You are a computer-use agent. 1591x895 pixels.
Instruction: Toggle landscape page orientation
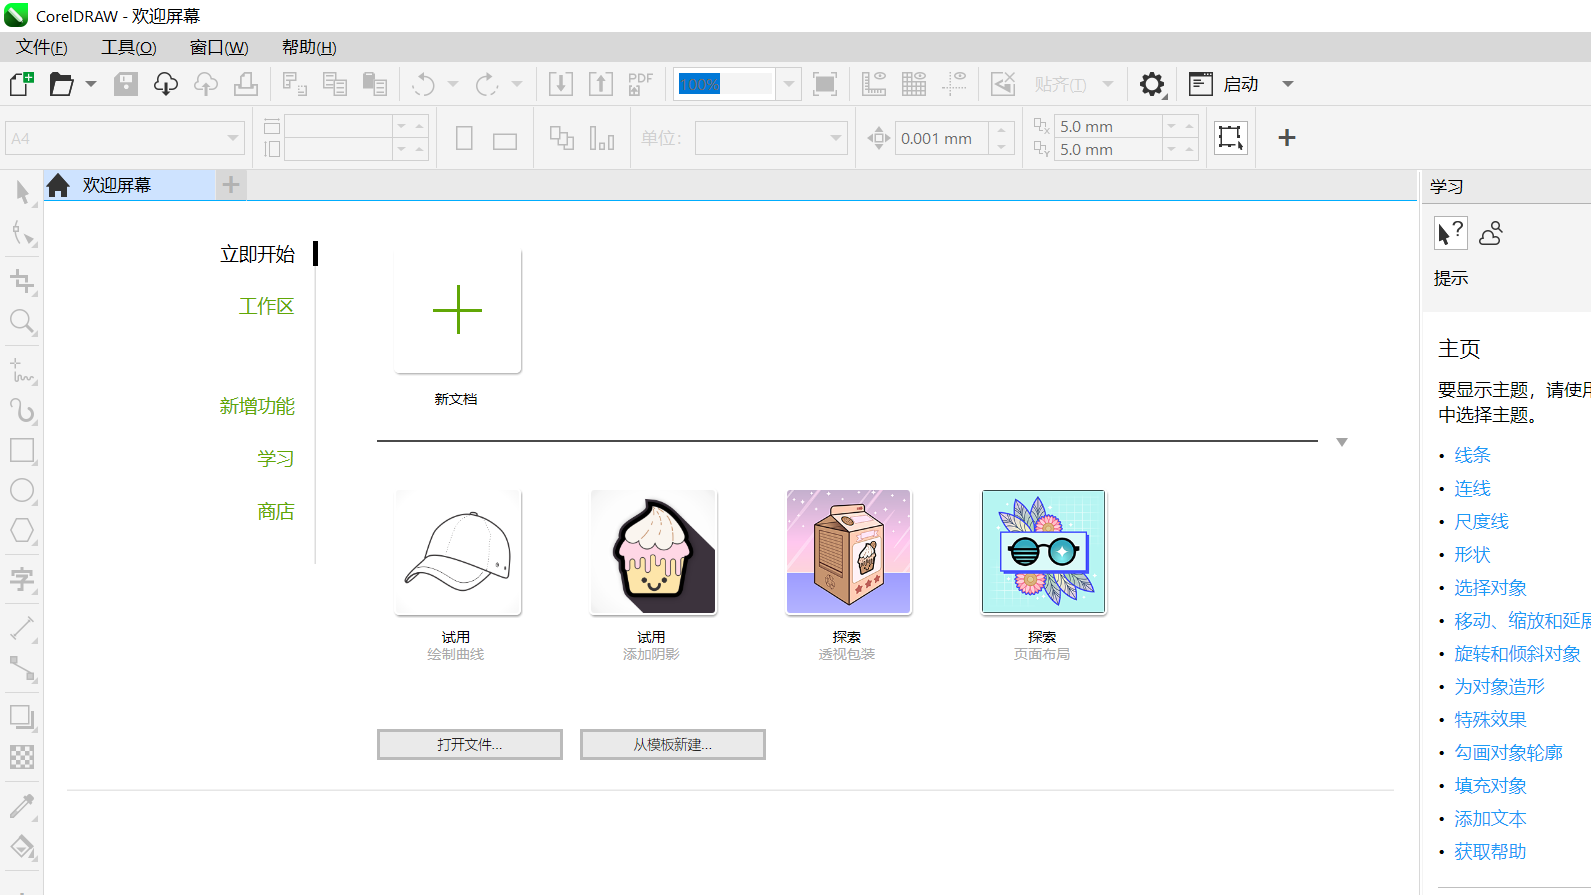505,140
